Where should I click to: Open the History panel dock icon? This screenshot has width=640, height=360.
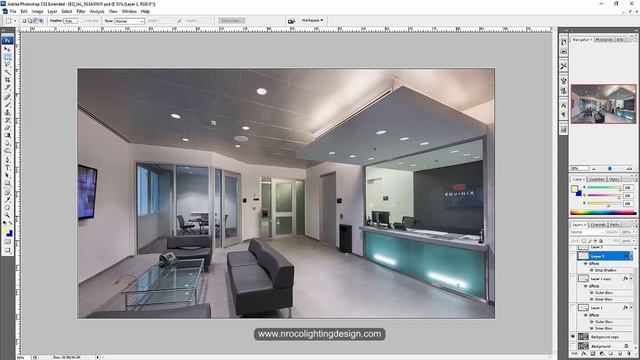point(564,42)
